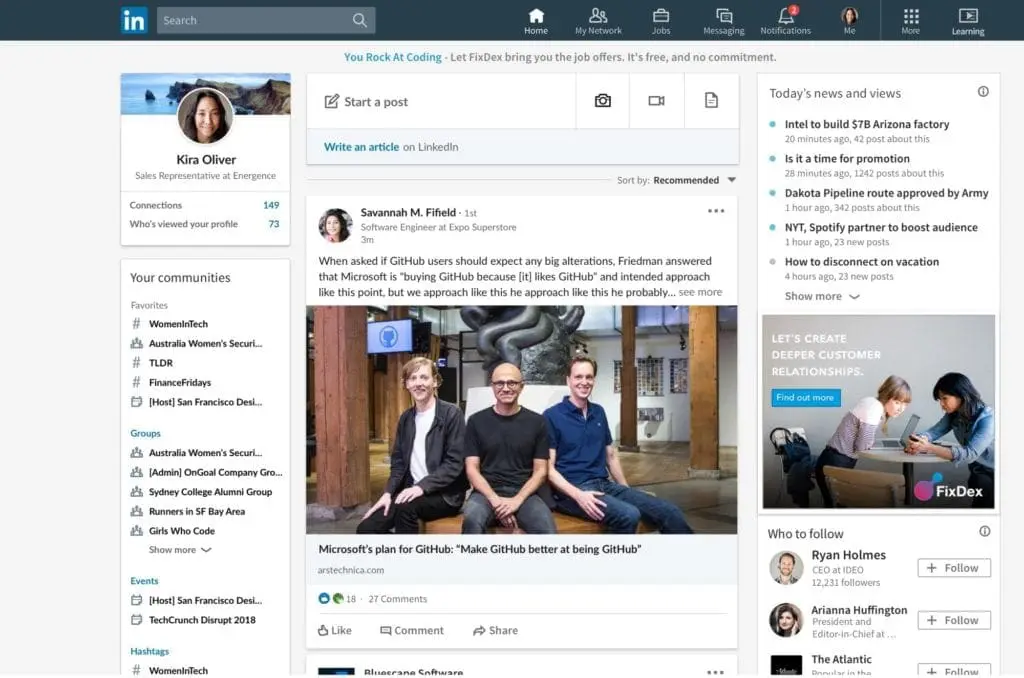1024x678 pixels.
Task: Open How to disconnect on vacation
Action: tap(861, 262)
